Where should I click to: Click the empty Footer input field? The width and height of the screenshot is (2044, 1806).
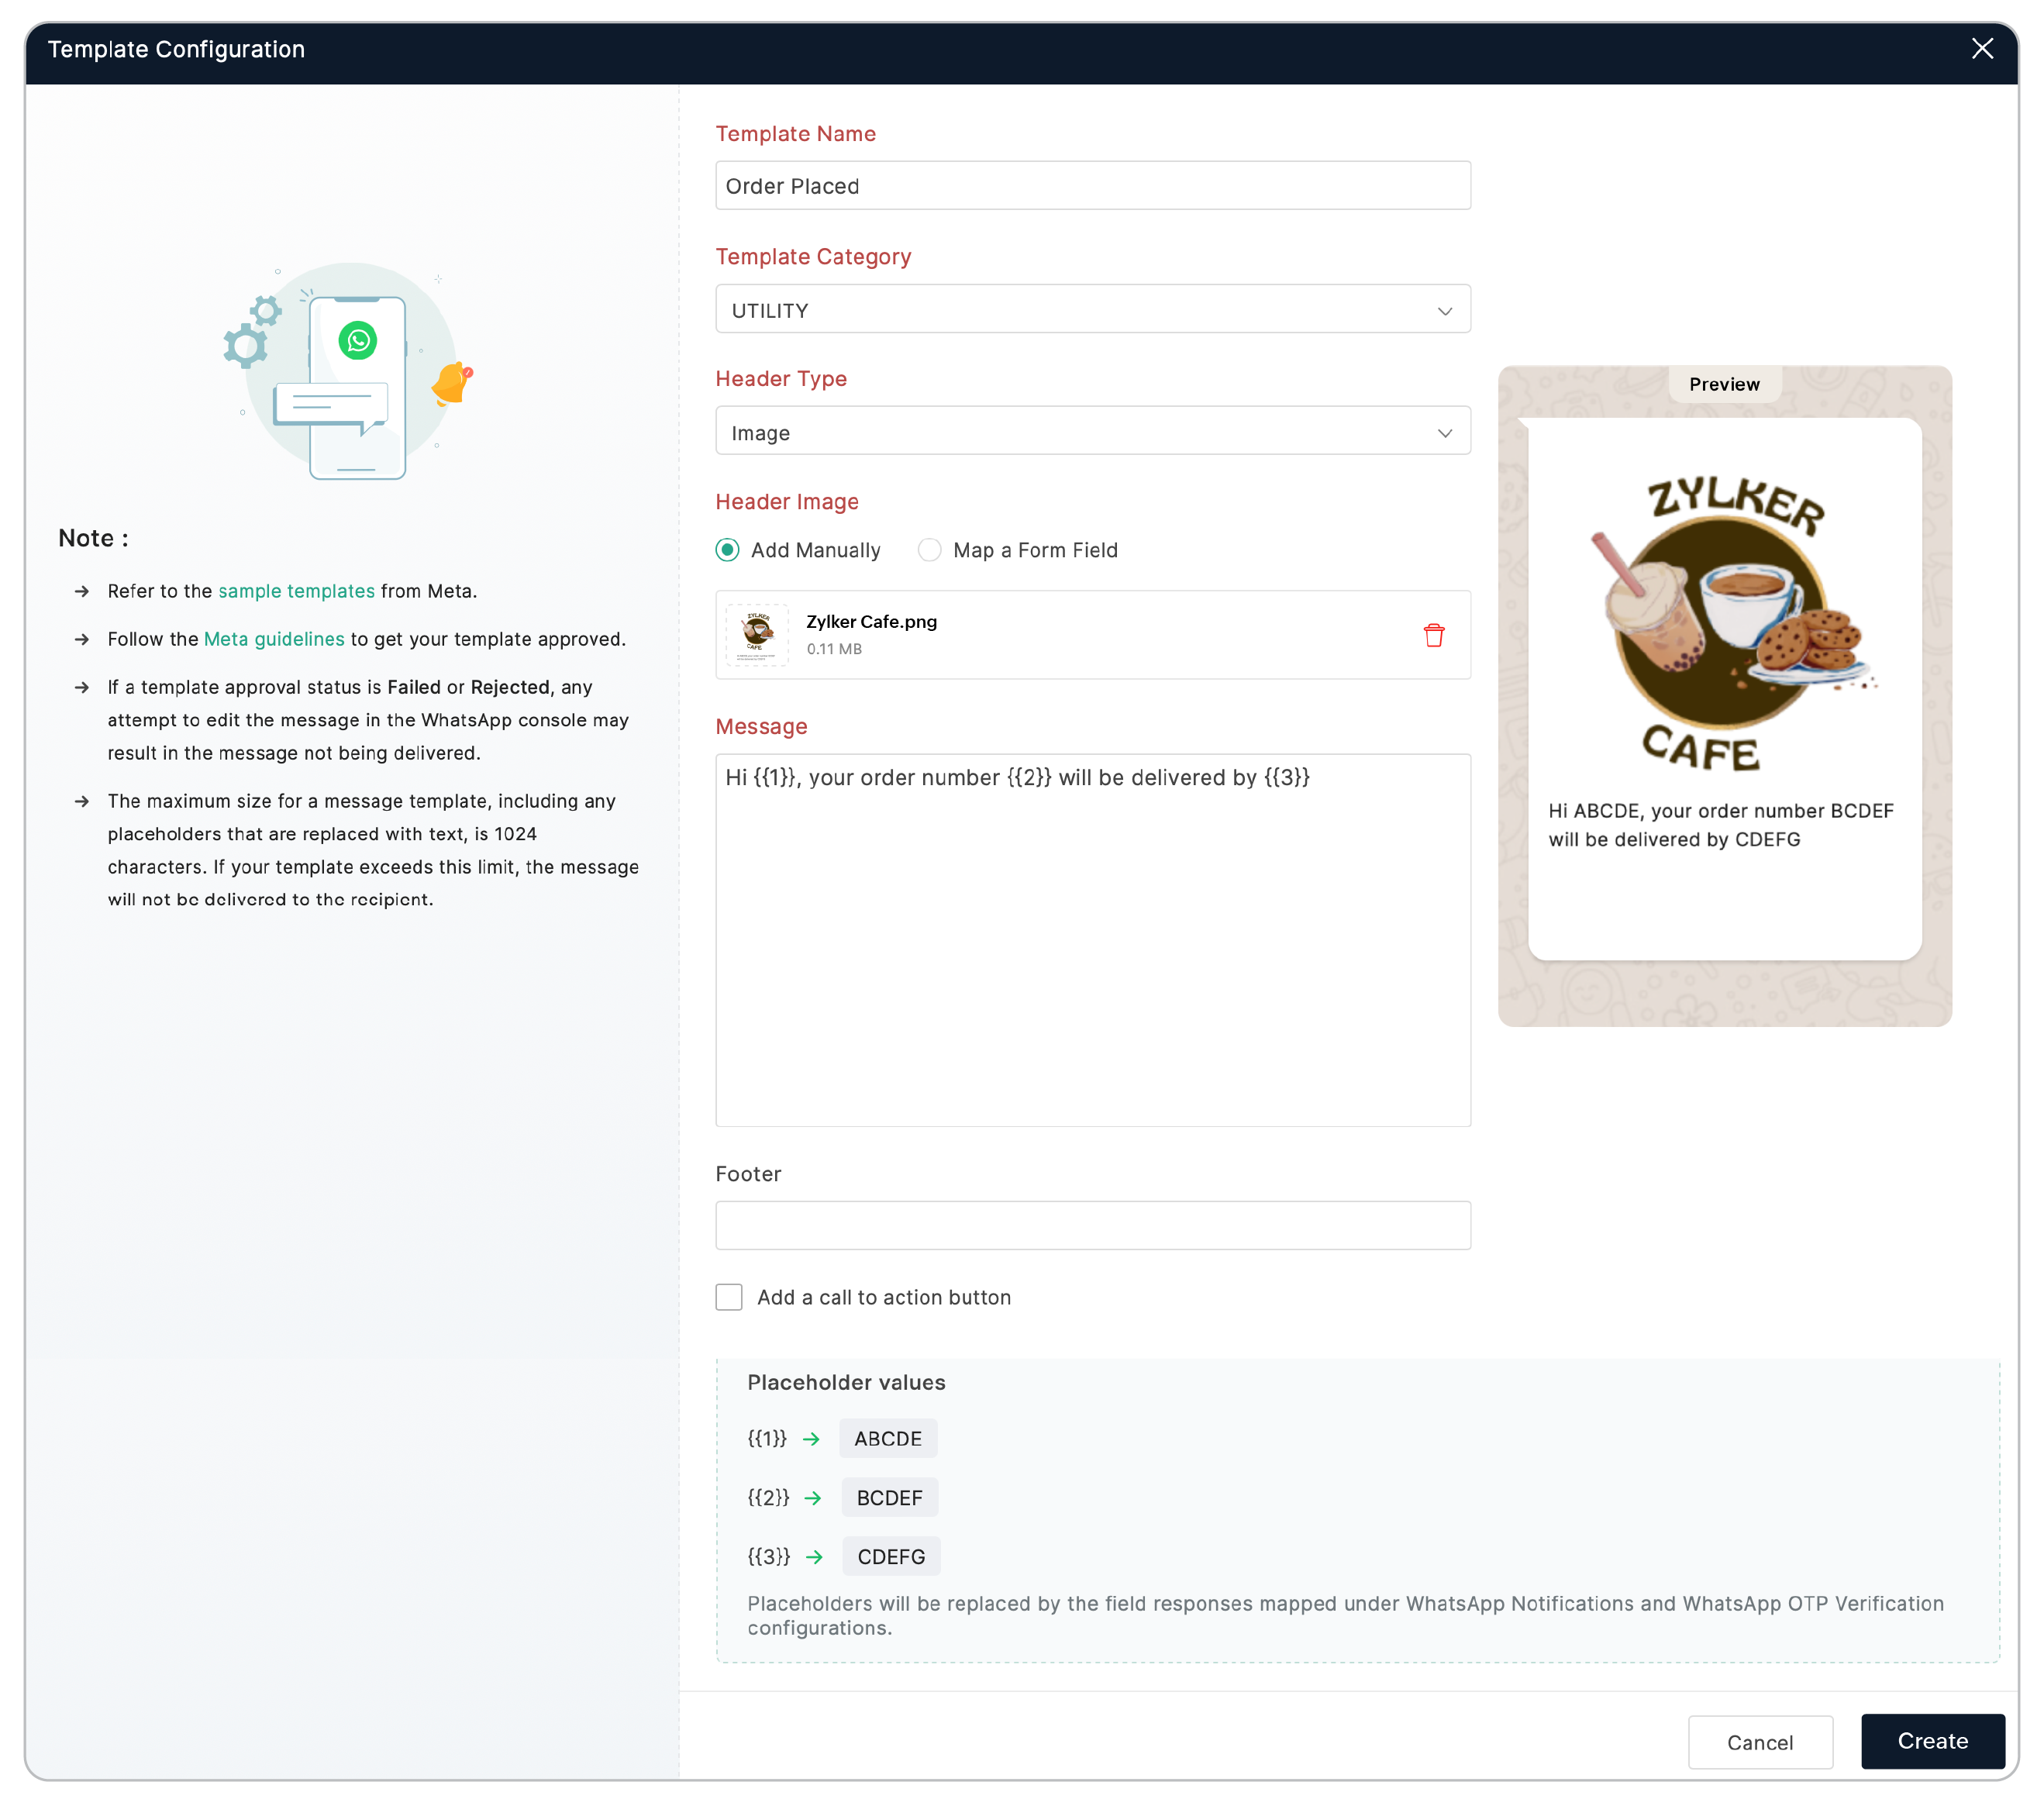coord(1092,1225)
